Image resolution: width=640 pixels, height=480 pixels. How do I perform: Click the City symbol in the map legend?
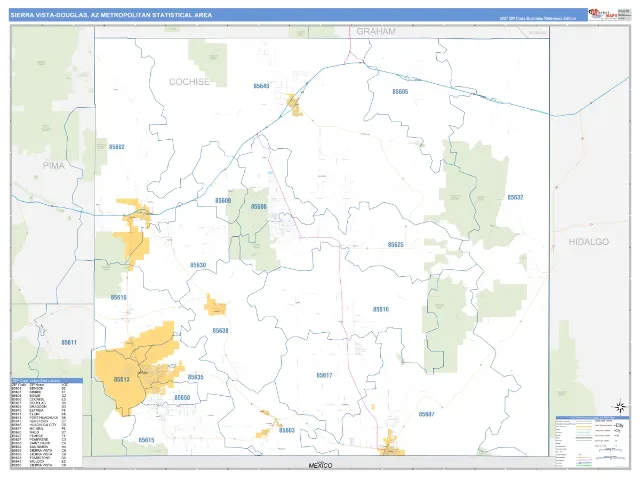point(619,425)
